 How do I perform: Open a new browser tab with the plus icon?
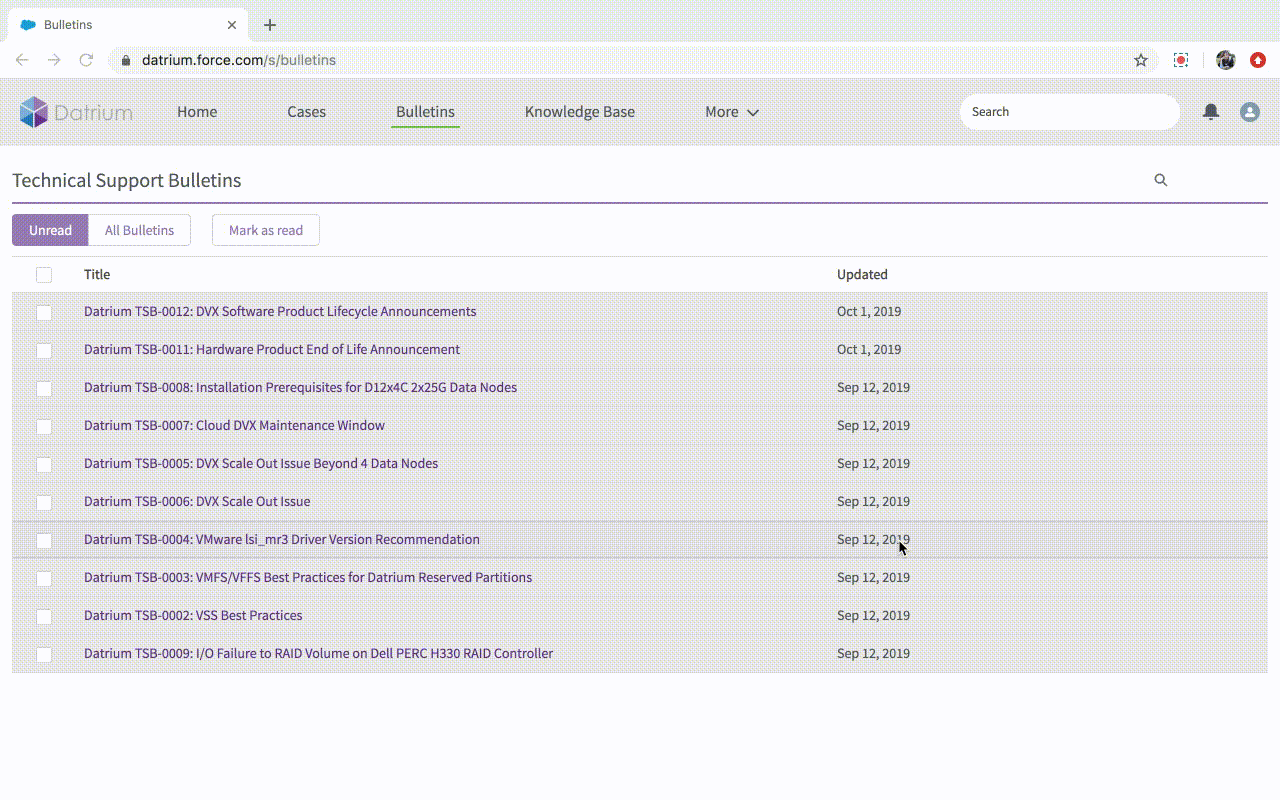pyautogui.click(x=270, y=25)
